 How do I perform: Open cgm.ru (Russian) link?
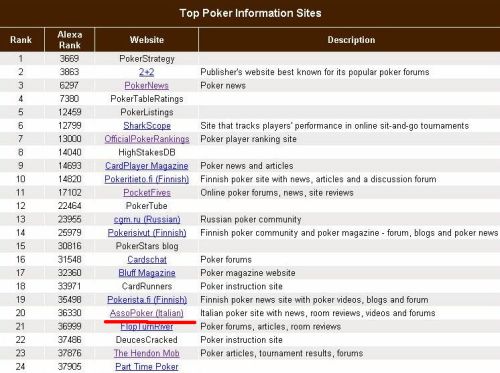click(147, 219)
